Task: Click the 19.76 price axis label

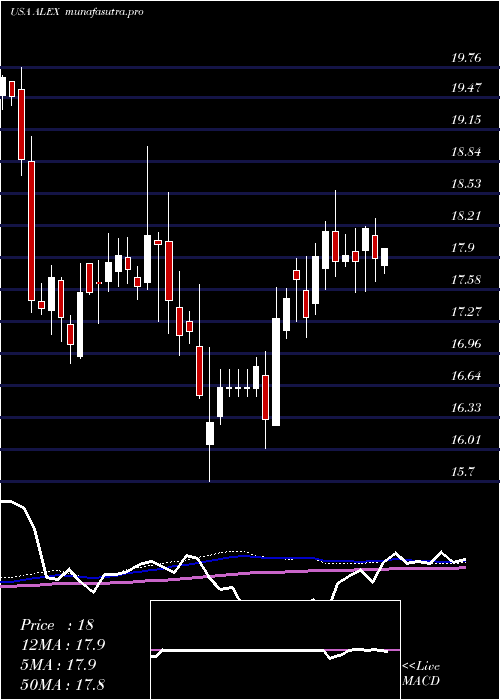Action: point(467,57)
